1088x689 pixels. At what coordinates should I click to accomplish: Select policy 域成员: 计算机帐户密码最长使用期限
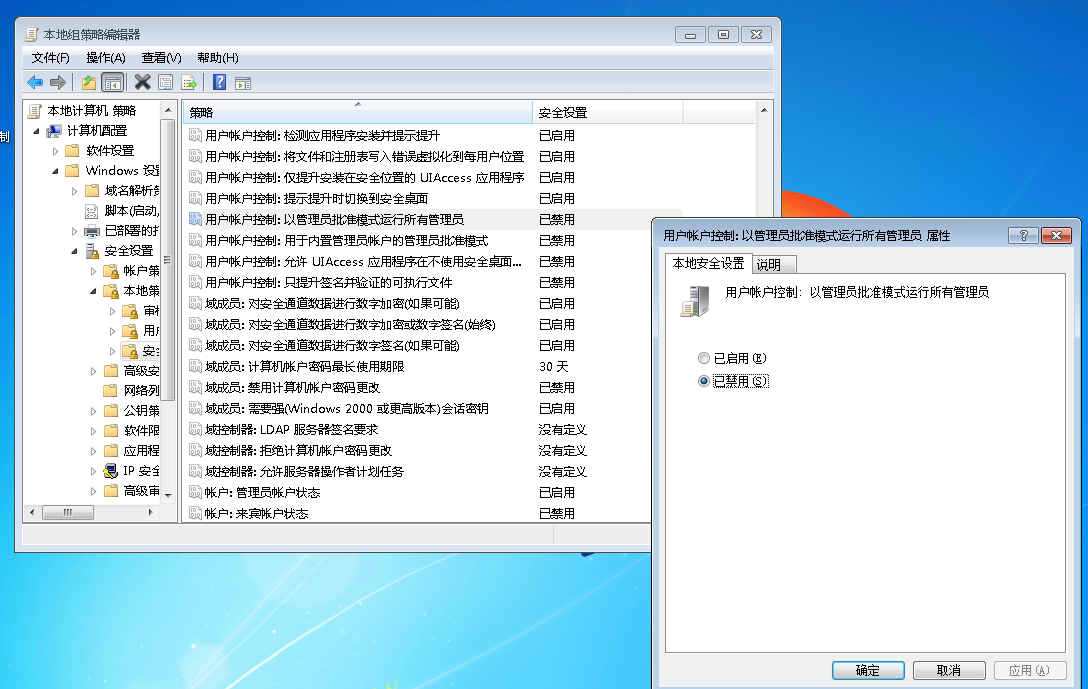pyautogui.click(x=305, y=366)
